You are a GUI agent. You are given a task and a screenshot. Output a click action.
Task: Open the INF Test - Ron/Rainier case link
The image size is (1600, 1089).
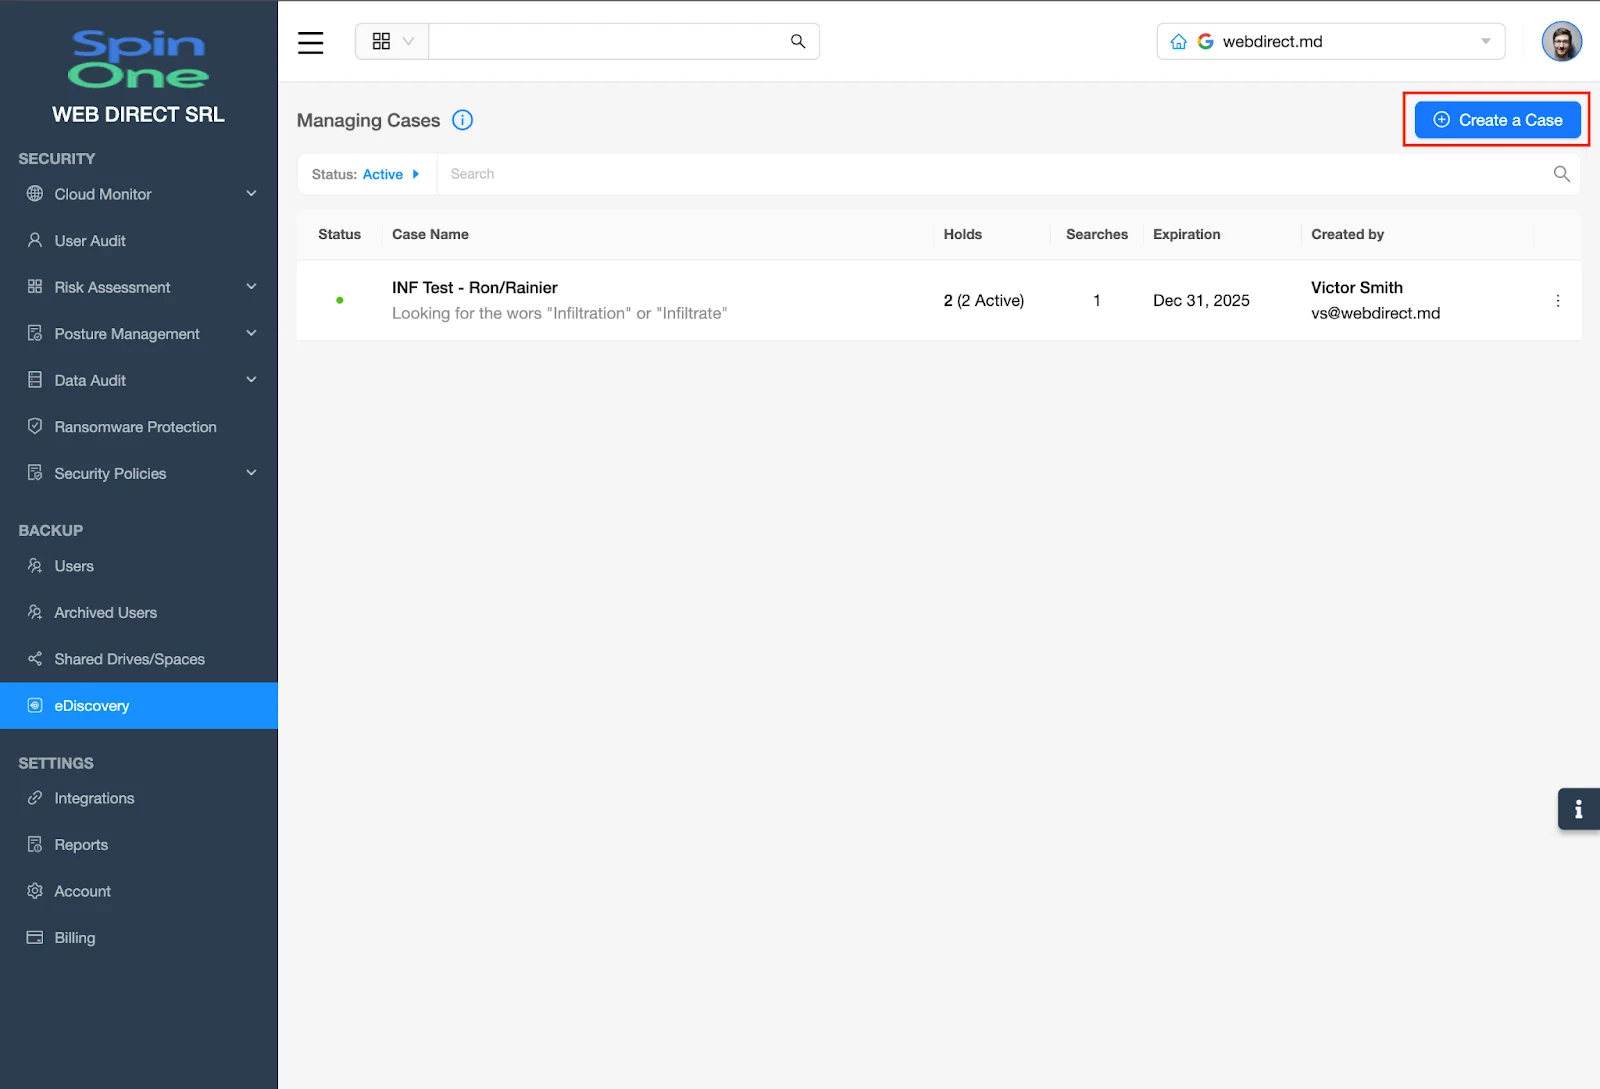point(475,287)
